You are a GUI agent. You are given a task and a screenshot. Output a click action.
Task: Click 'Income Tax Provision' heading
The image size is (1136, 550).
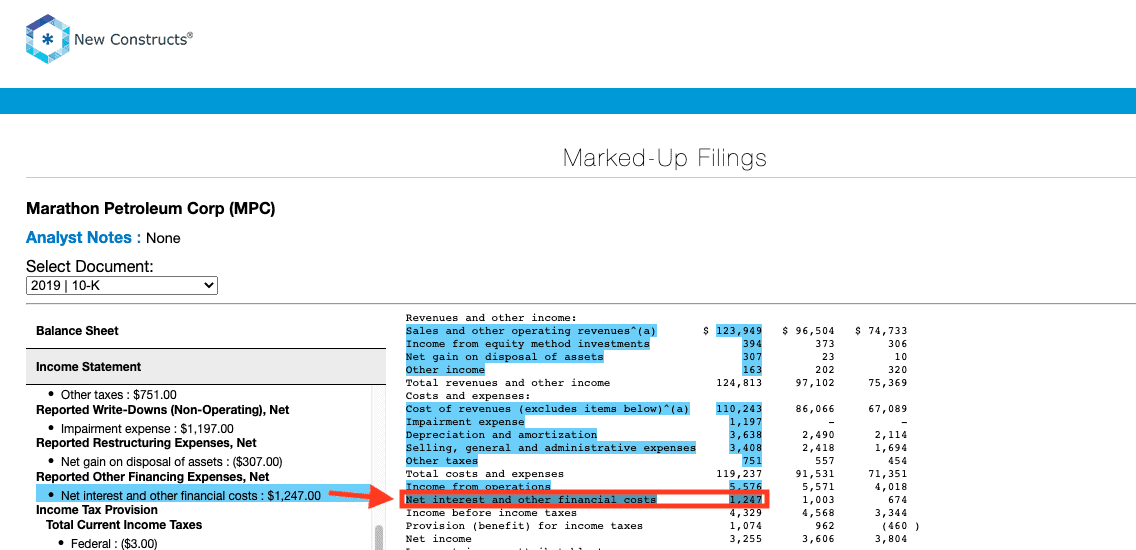click(x=96, y=510)
